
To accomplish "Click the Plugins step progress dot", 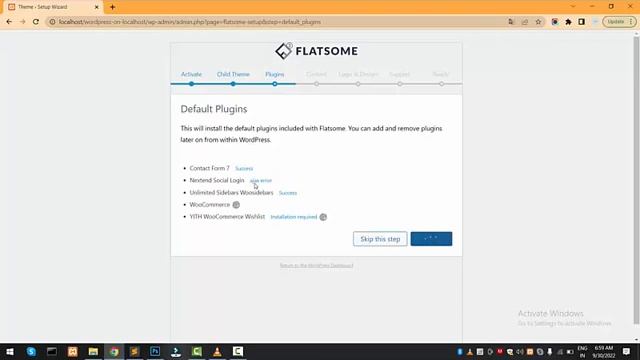I will click(275, 84).
